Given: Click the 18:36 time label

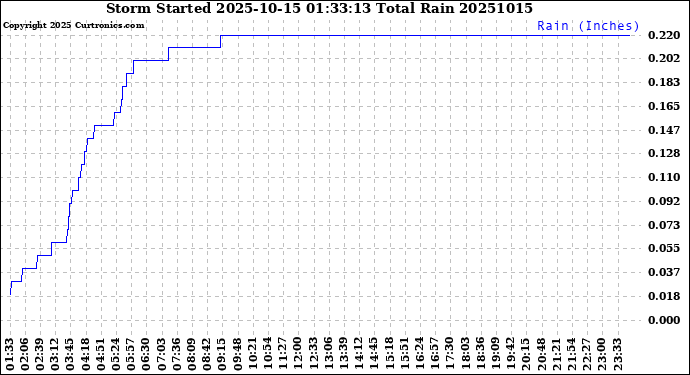Looking at the screenshot, I should pyautogui.click(x=481, y=355).
